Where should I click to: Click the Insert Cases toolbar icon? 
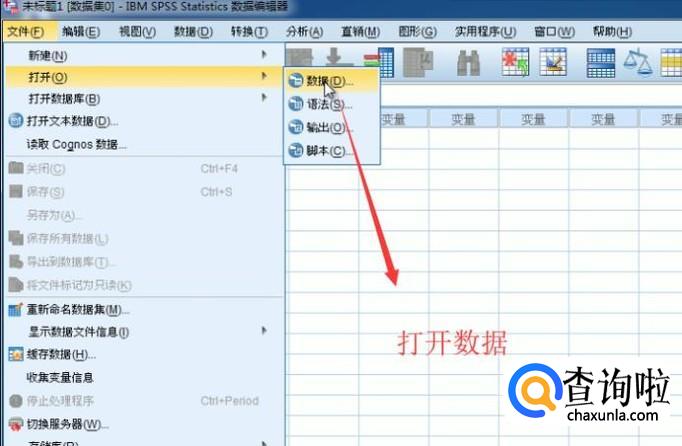tap(515, 62)
